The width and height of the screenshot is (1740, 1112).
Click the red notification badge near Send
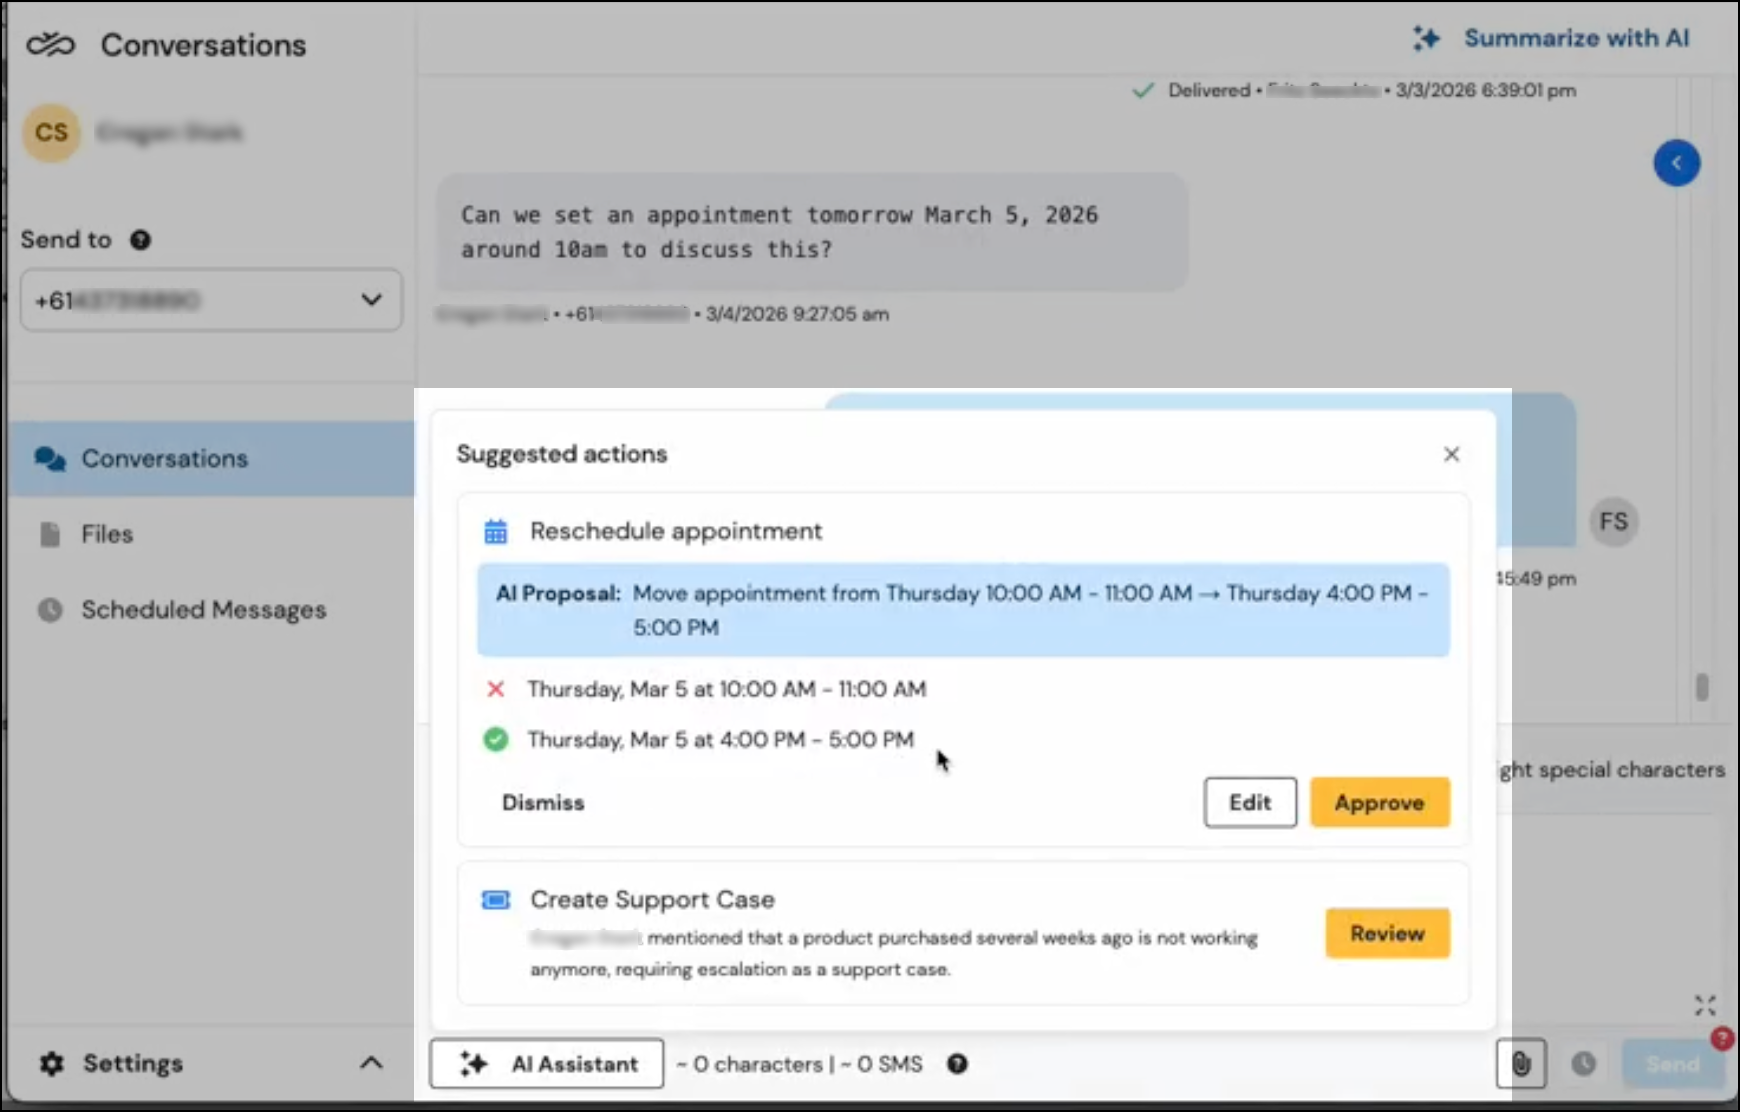(x=1721, y=1038)
